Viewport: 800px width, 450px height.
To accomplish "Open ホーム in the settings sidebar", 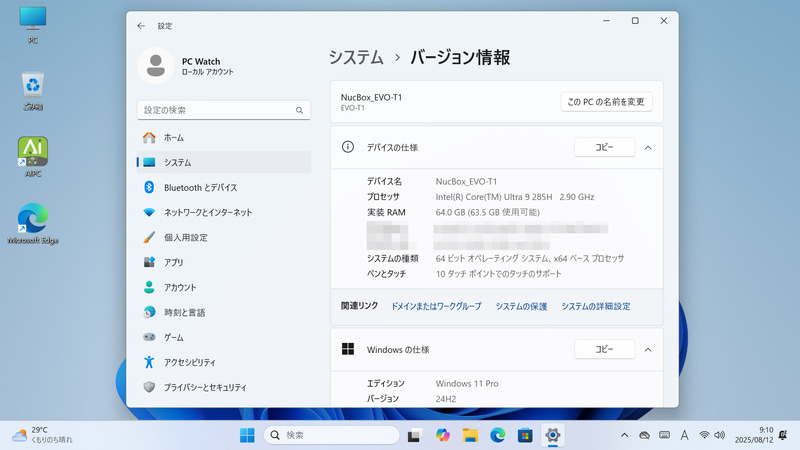I will pyautogui.click(x=223, y=137).
